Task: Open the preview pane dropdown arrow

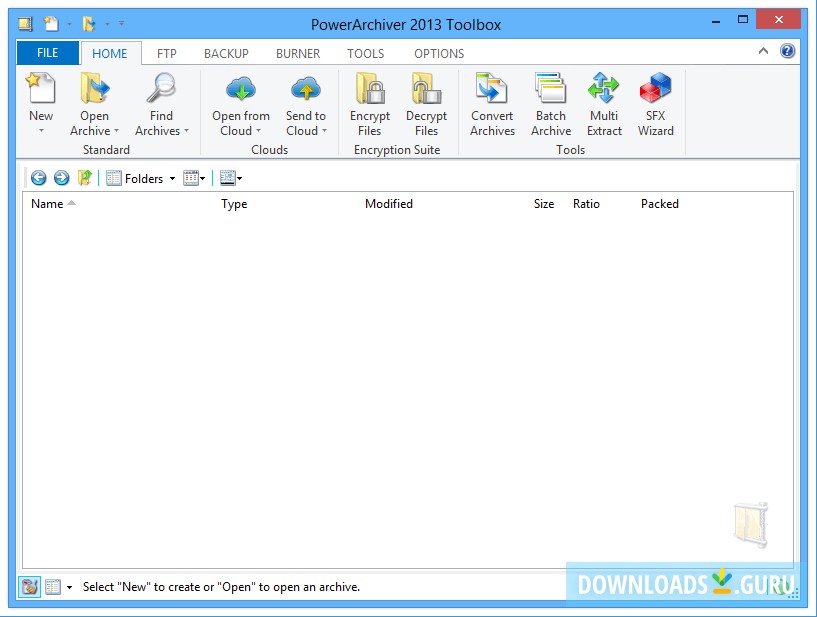Action: coord(240,179)
